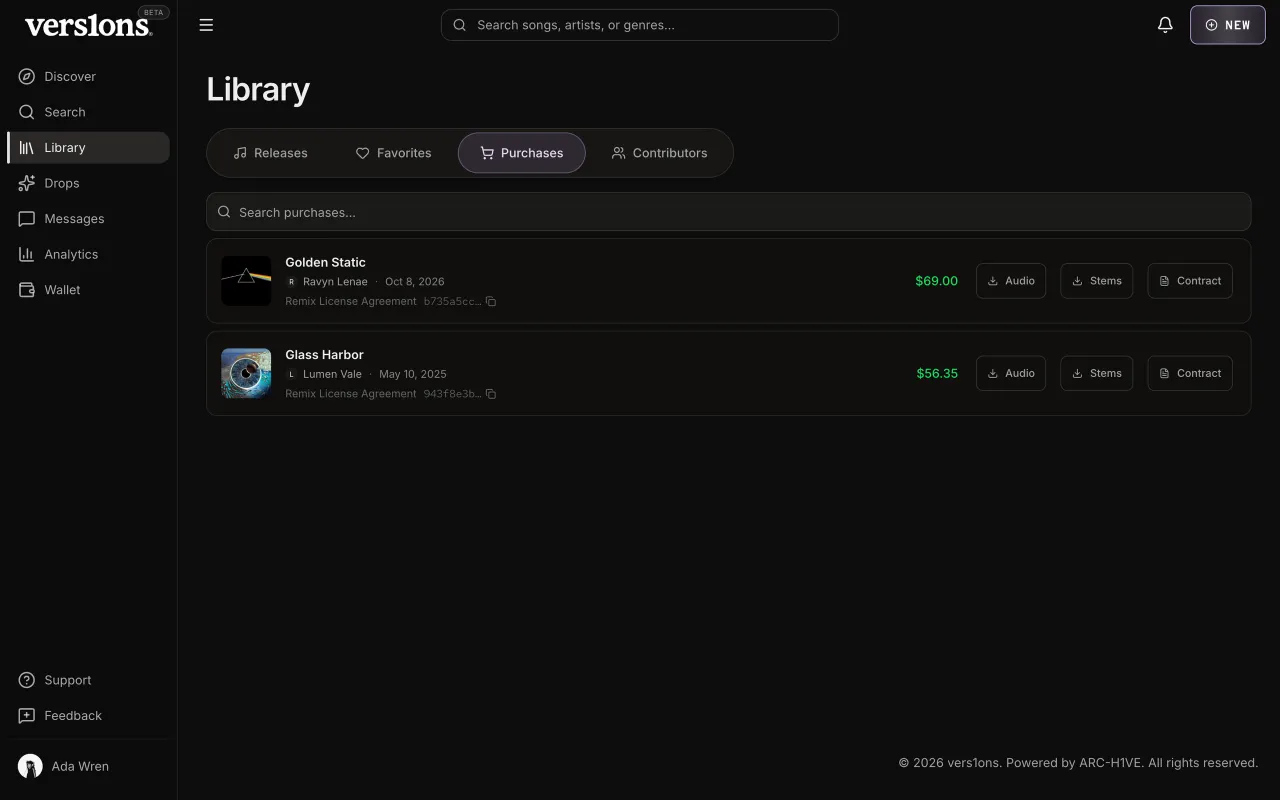The height and width of the screenshot is (800, 1280).
Task: Open the Glass Harbor title
Action: click(x=325, y=355)
